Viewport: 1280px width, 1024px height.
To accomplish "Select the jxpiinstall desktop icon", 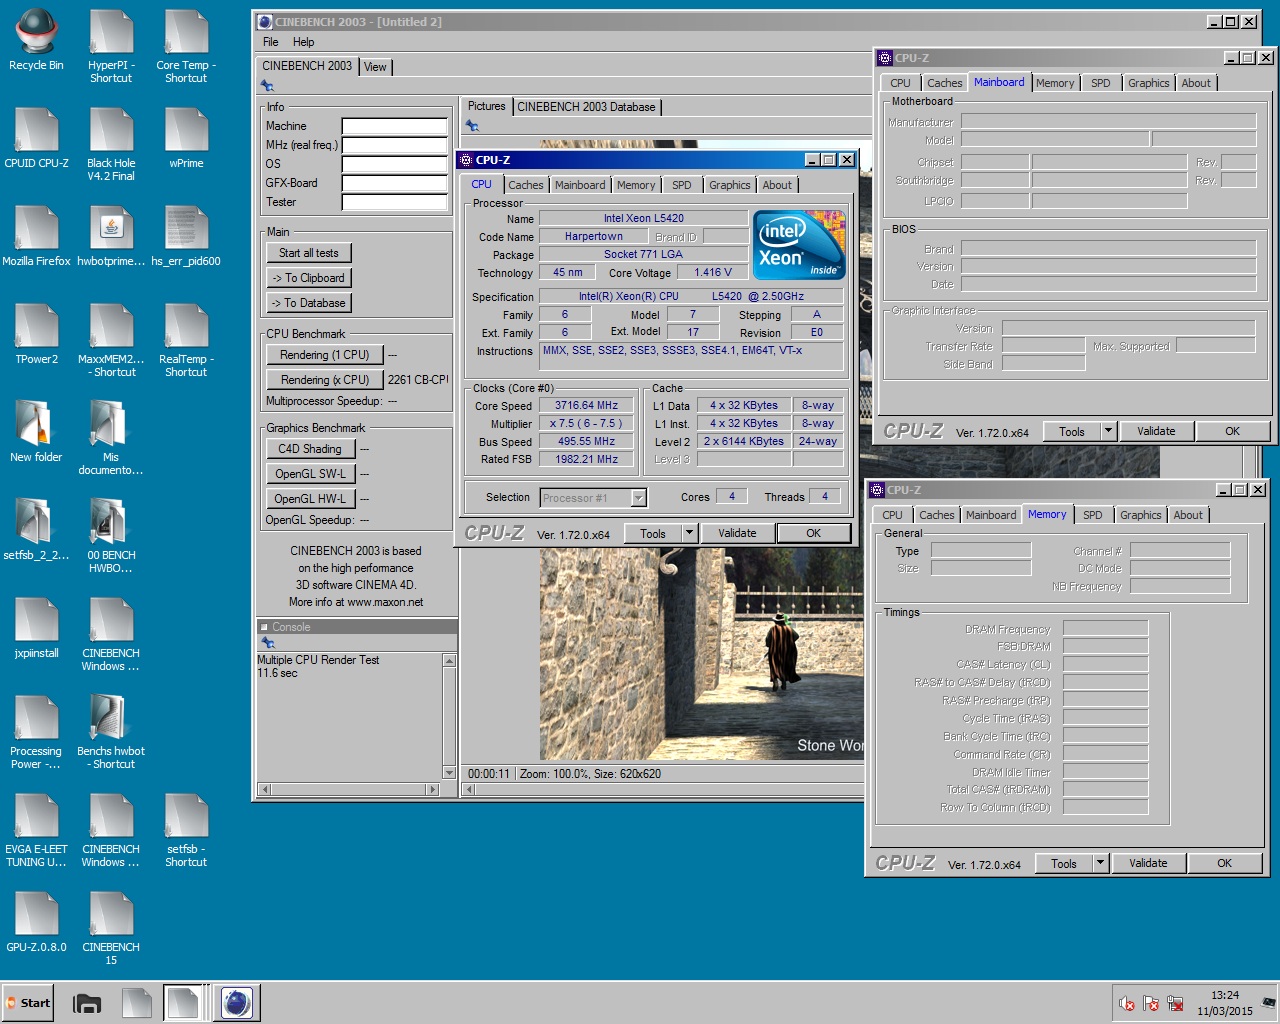I will point(36,628).
